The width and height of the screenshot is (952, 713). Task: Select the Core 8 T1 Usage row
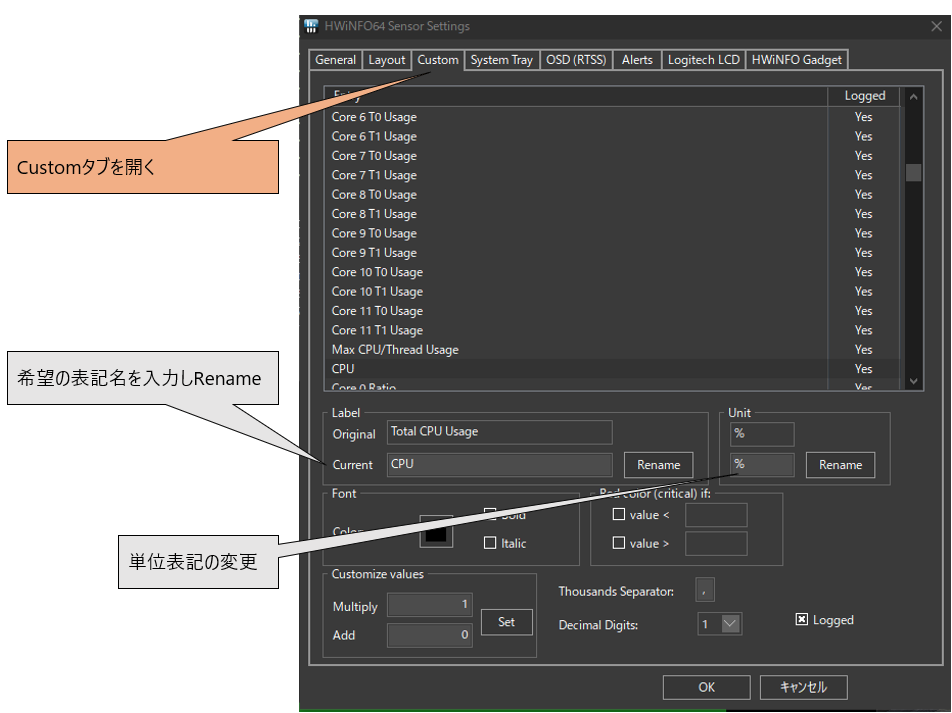coord(611,214)
